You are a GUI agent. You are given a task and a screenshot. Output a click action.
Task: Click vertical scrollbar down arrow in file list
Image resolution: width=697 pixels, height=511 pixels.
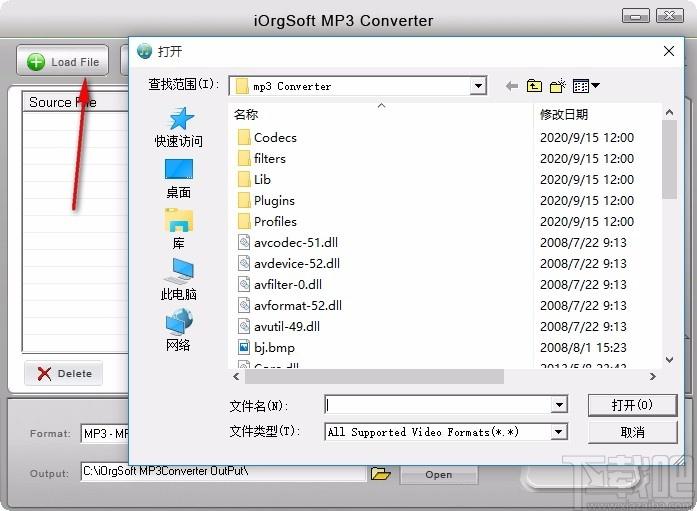(x=669, y=359)
